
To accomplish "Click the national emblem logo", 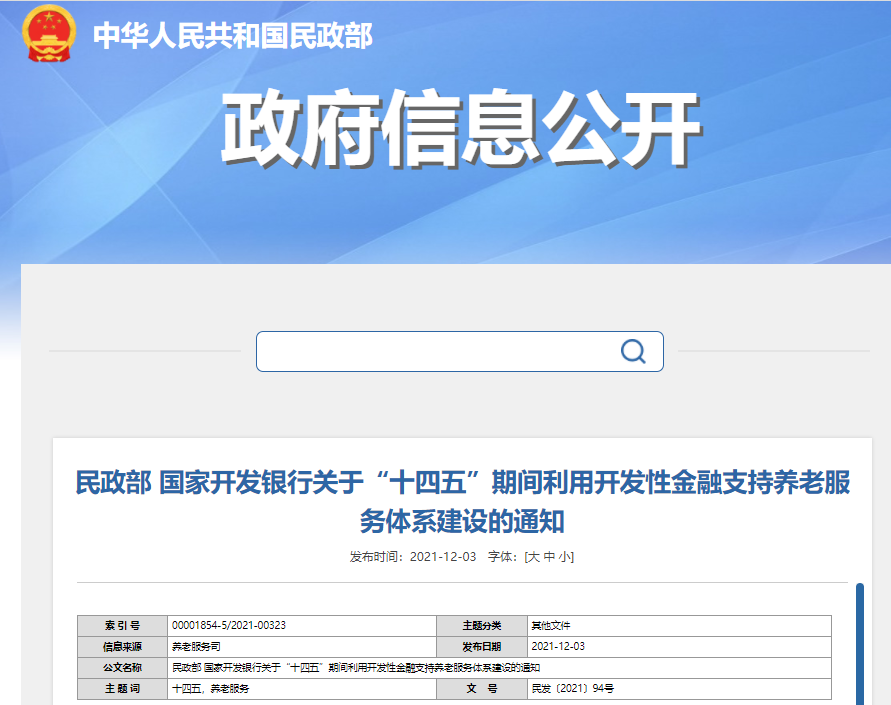I will [x=48, y=35].
